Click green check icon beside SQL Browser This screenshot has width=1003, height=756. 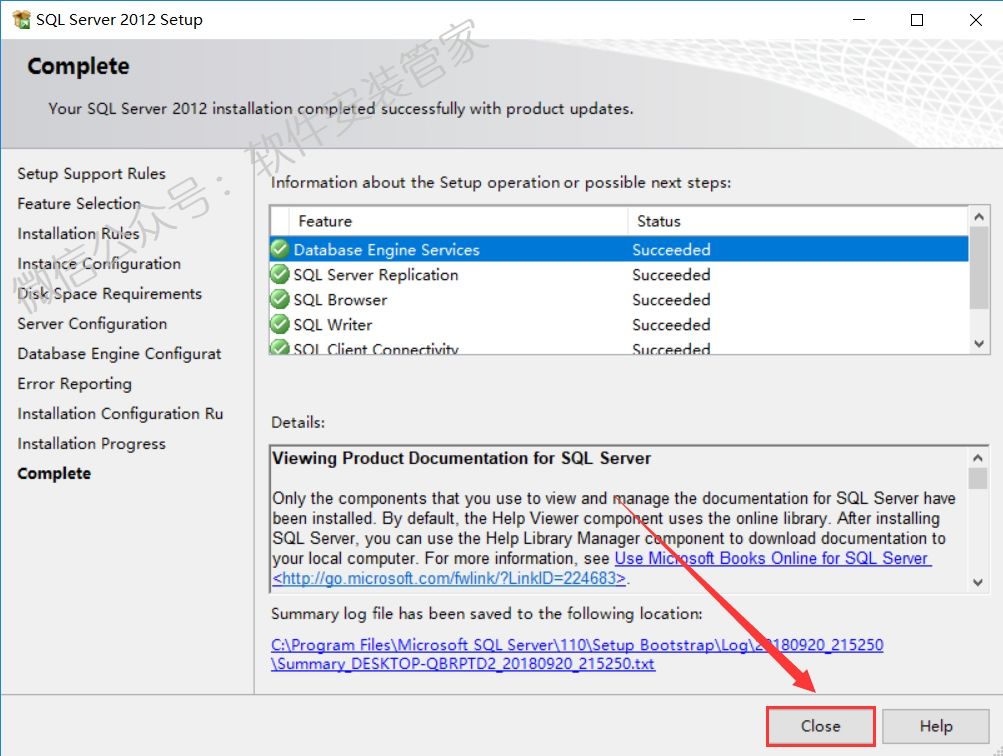pos(280,299)
